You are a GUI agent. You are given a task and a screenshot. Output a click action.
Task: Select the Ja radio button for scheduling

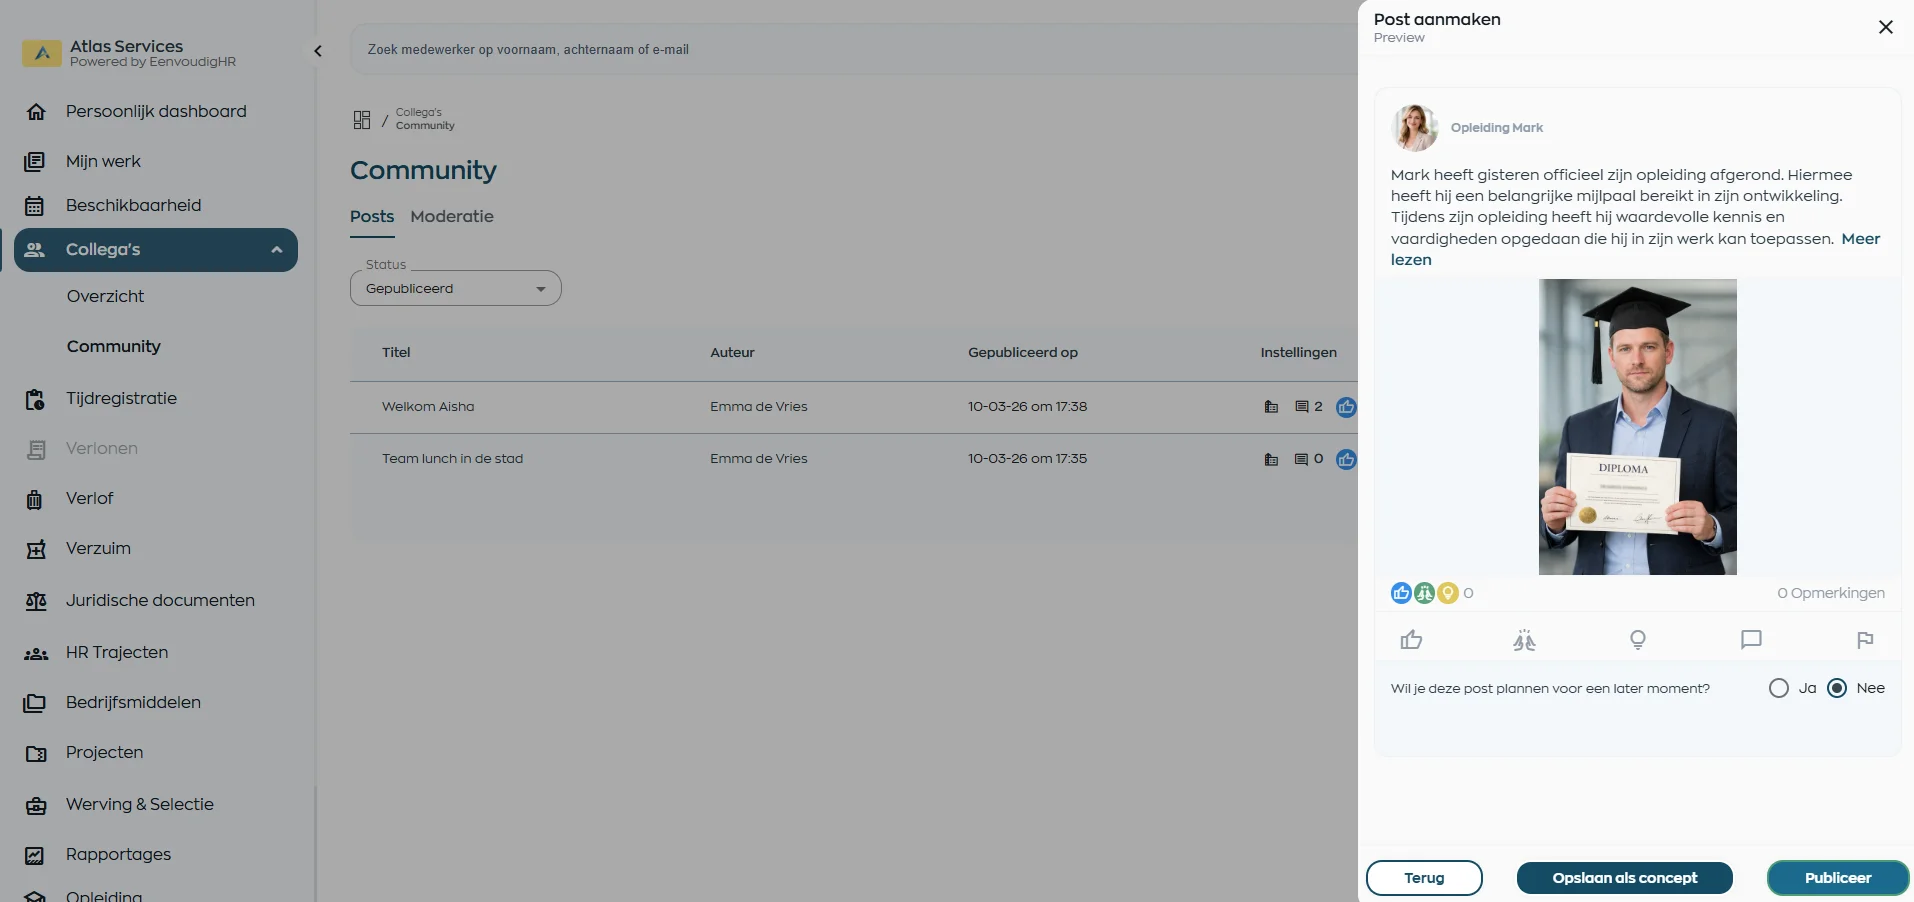coord(1778,688)
